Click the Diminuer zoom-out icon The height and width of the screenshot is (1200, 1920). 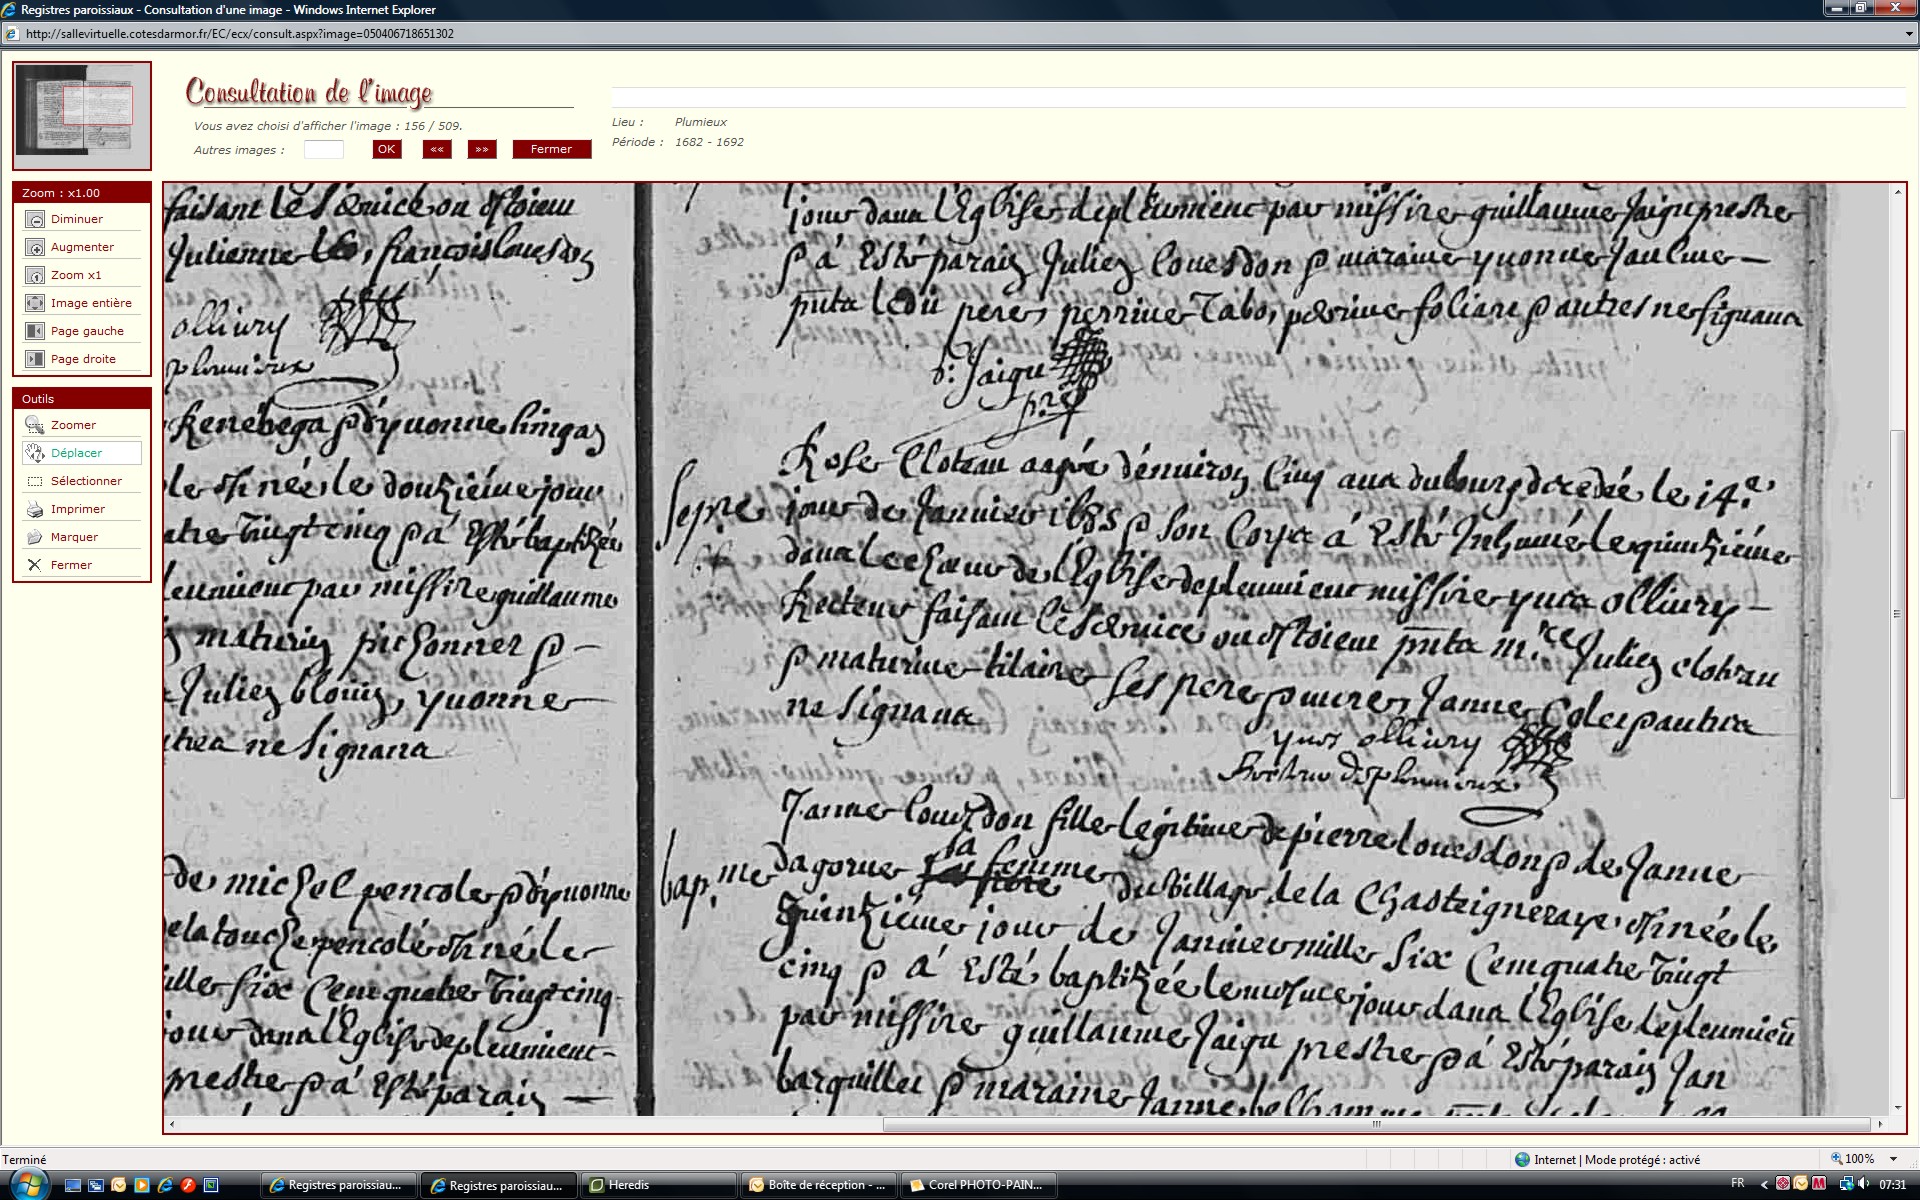click(x=35, y=220)
